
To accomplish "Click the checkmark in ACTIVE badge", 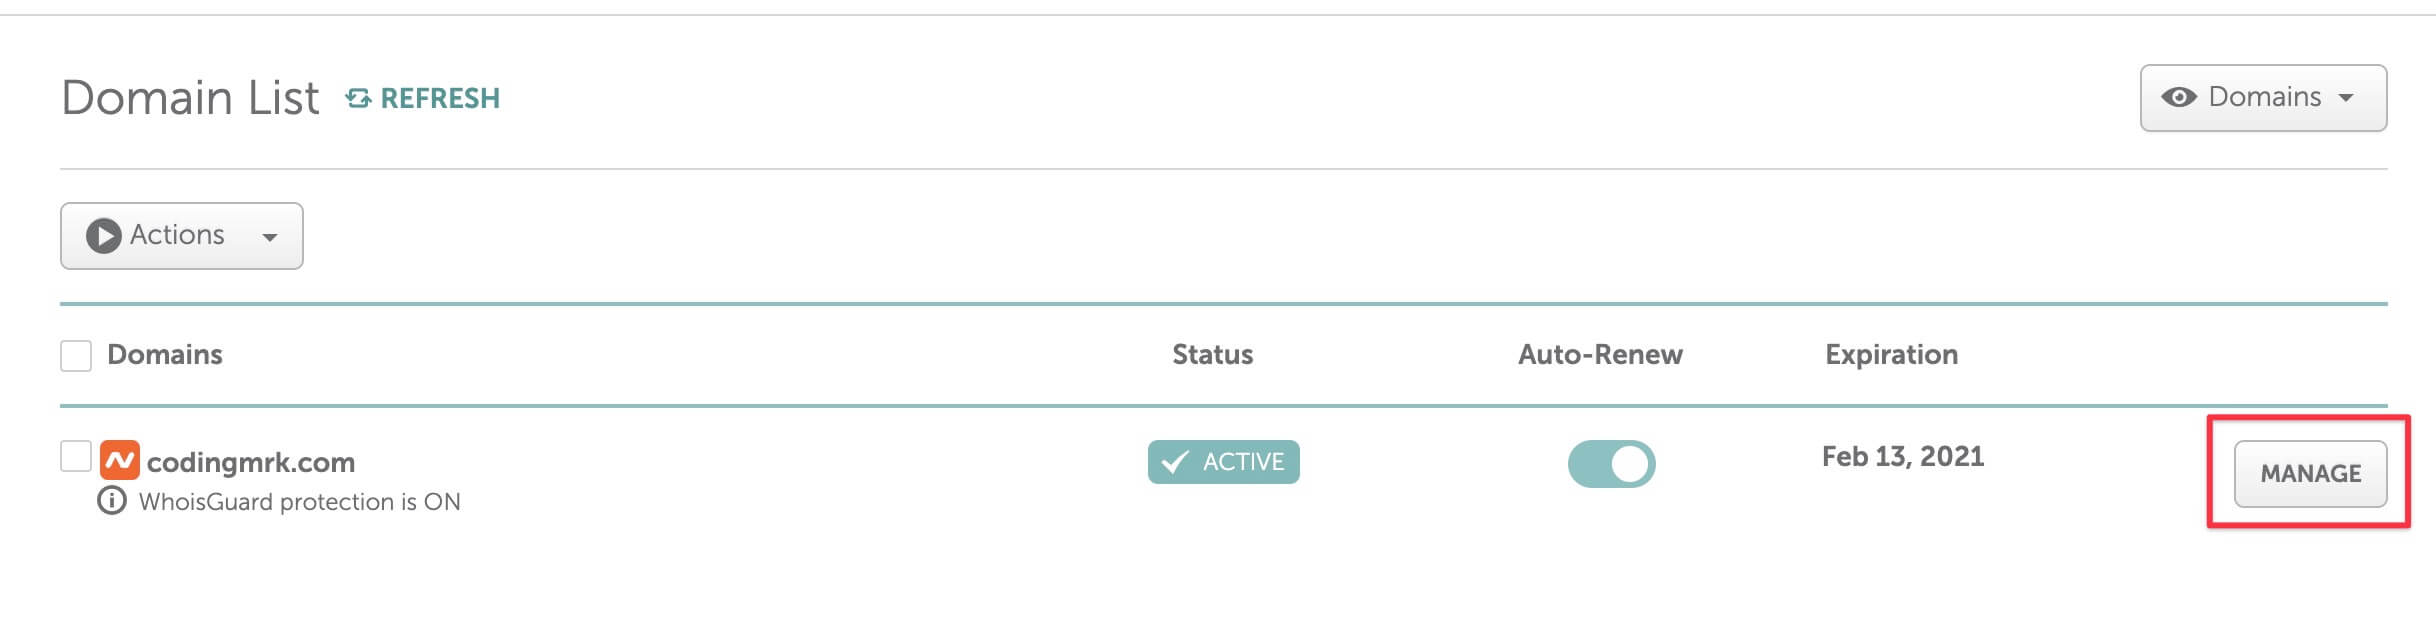I will coord(1175,462).
